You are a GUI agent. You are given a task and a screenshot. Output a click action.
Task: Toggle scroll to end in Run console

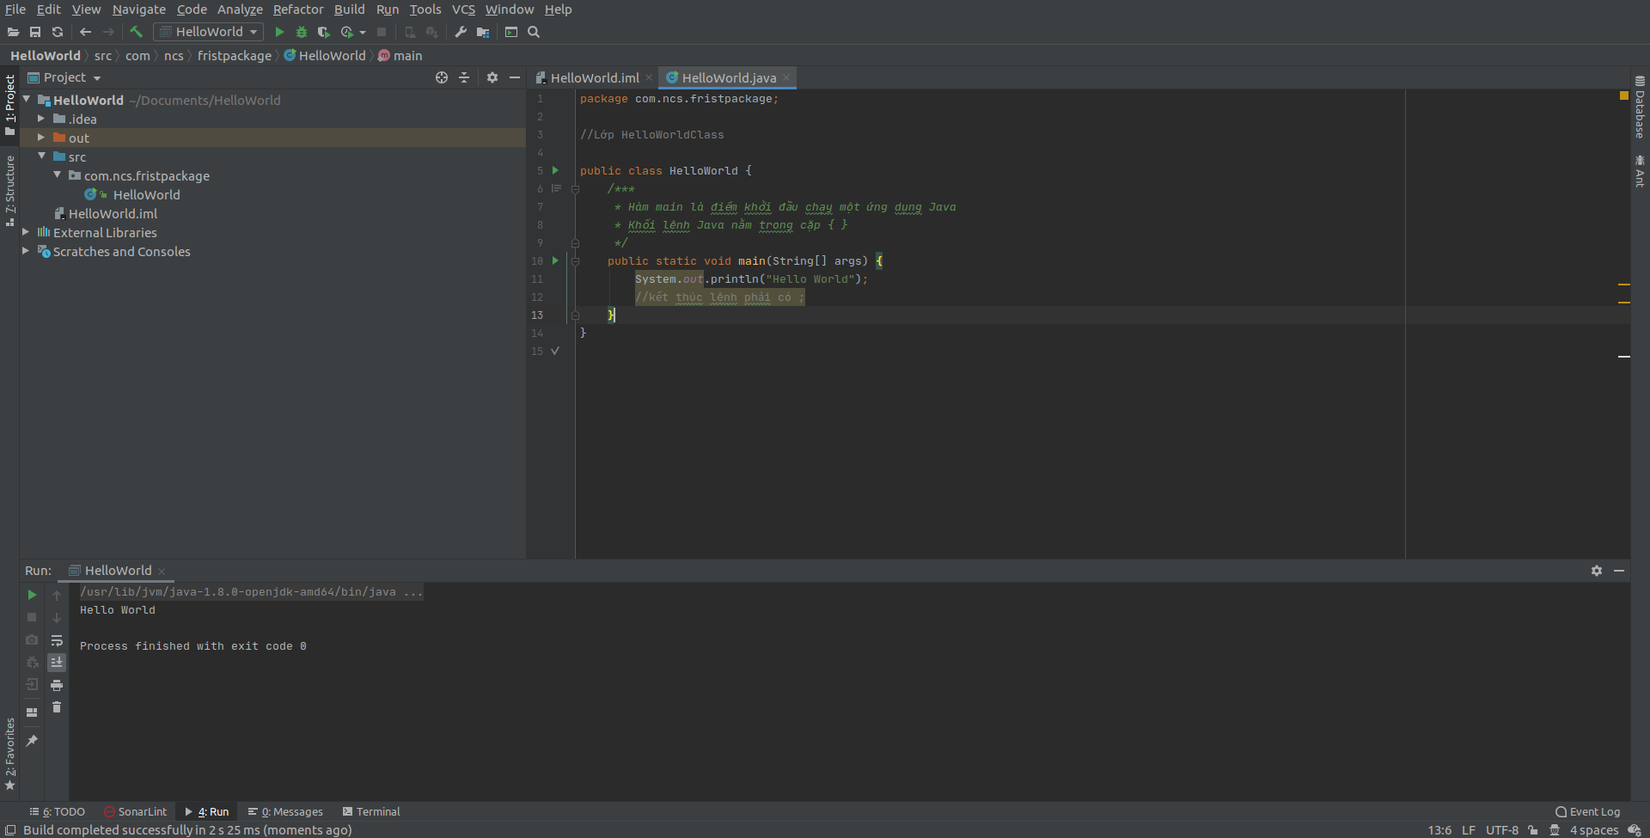57,662
